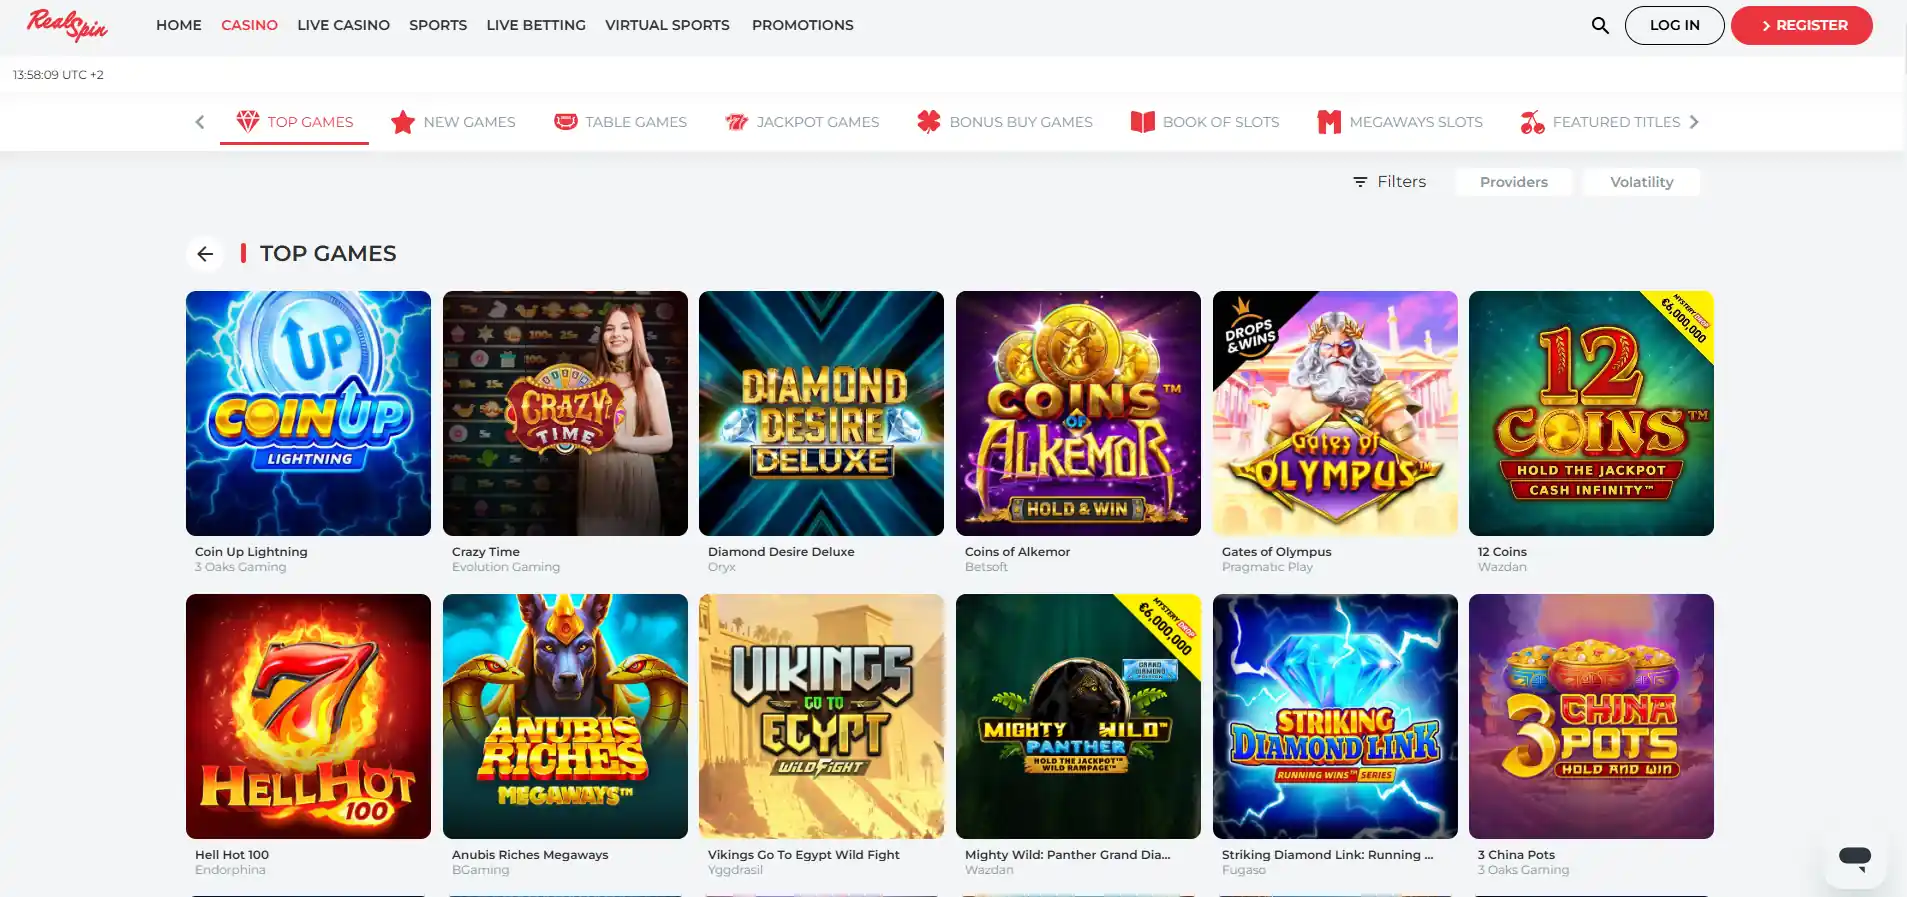Click the Filters label
Viewport: 1907px width, 897px height.
[x=1402, y=182]
